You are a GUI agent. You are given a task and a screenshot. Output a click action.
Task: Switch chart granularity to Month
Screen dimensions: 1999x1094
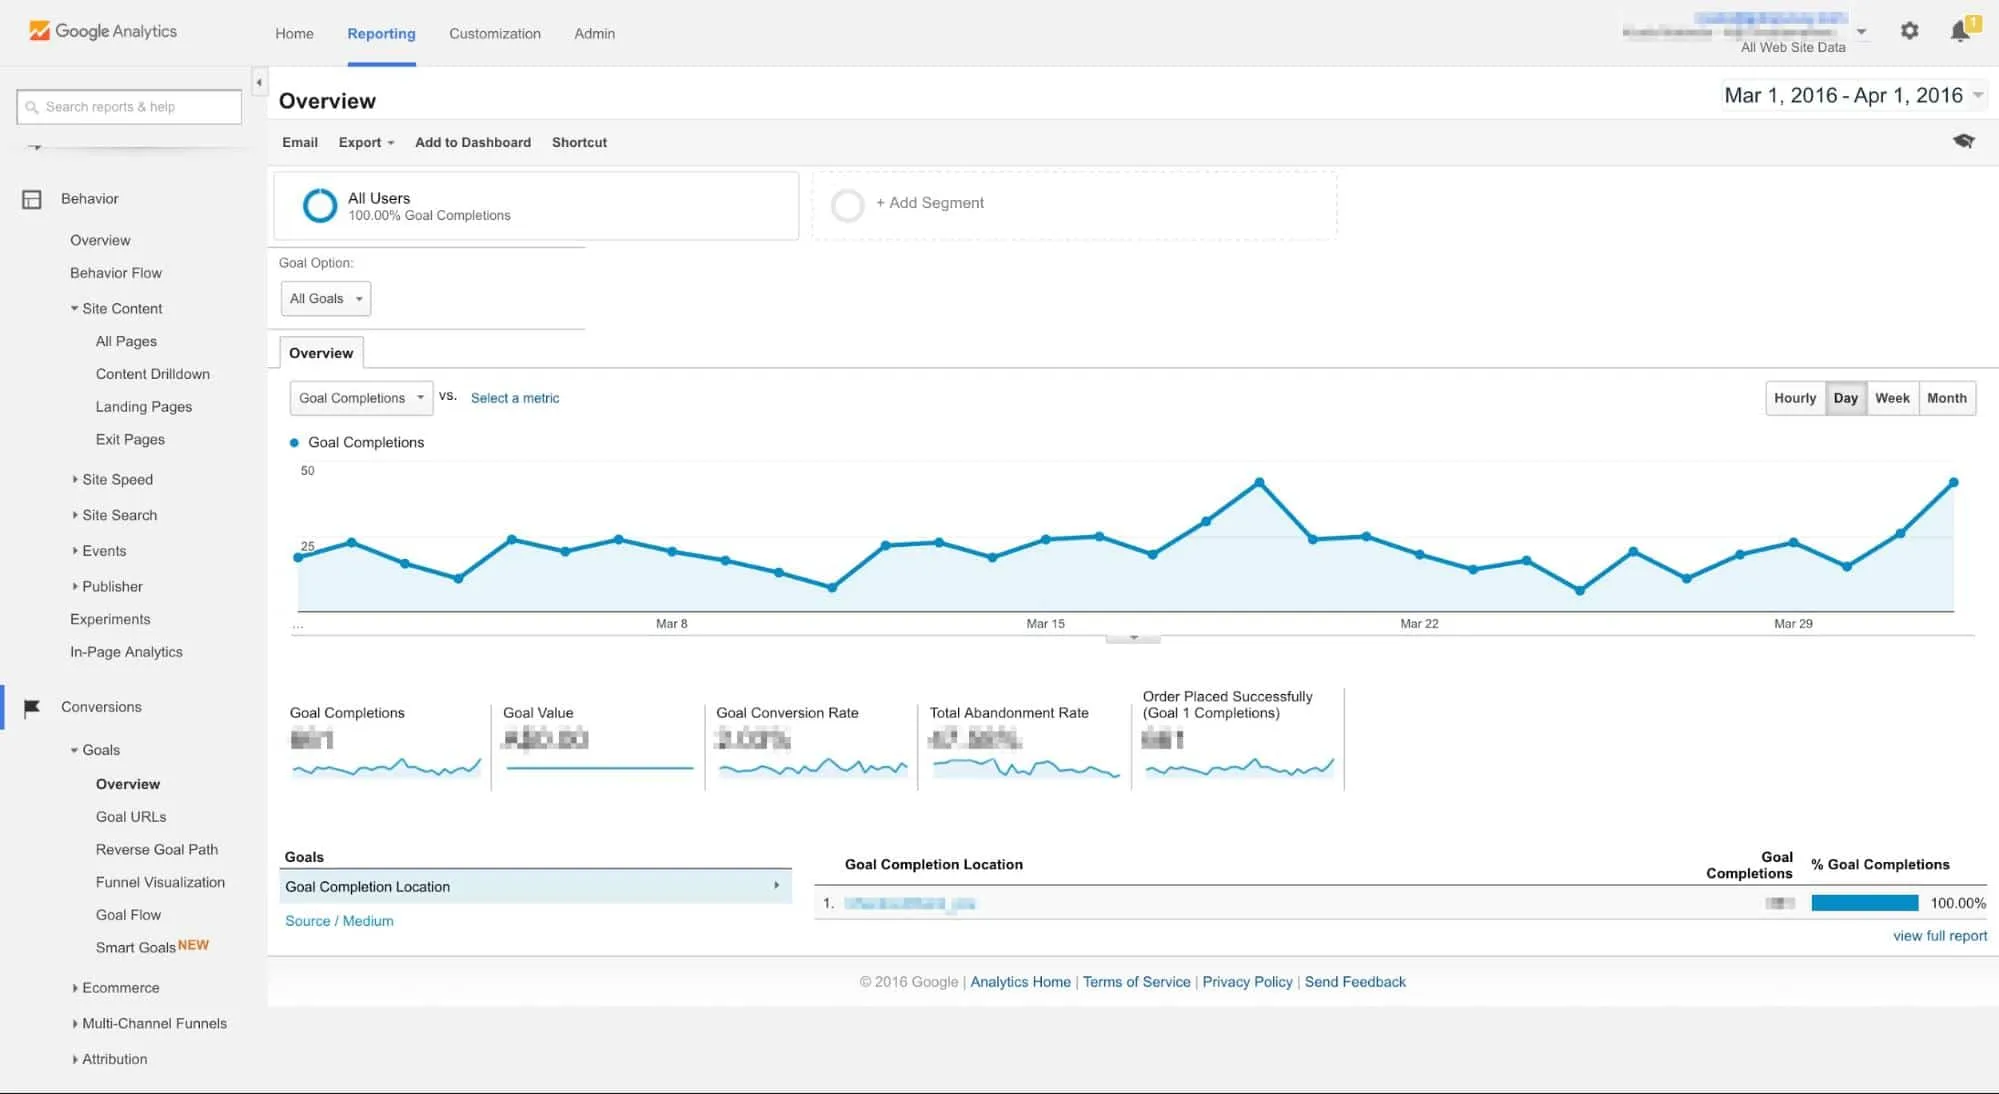point(1947,398)
